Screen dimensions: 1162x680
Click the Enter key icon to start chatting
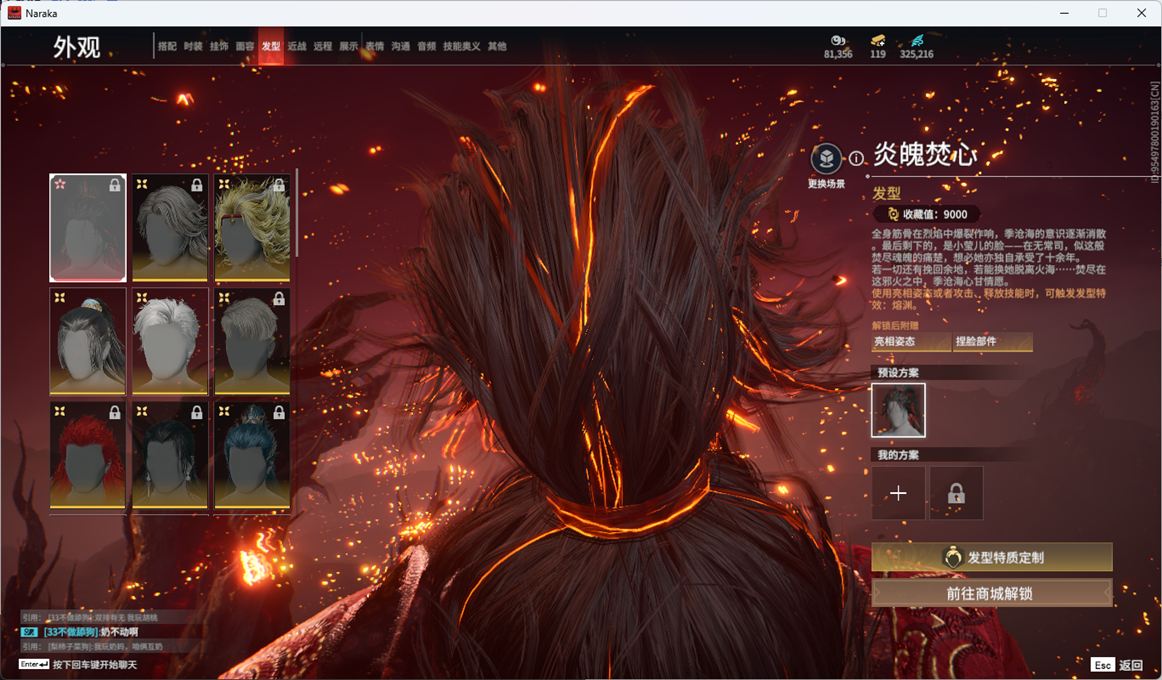point(34,664)
